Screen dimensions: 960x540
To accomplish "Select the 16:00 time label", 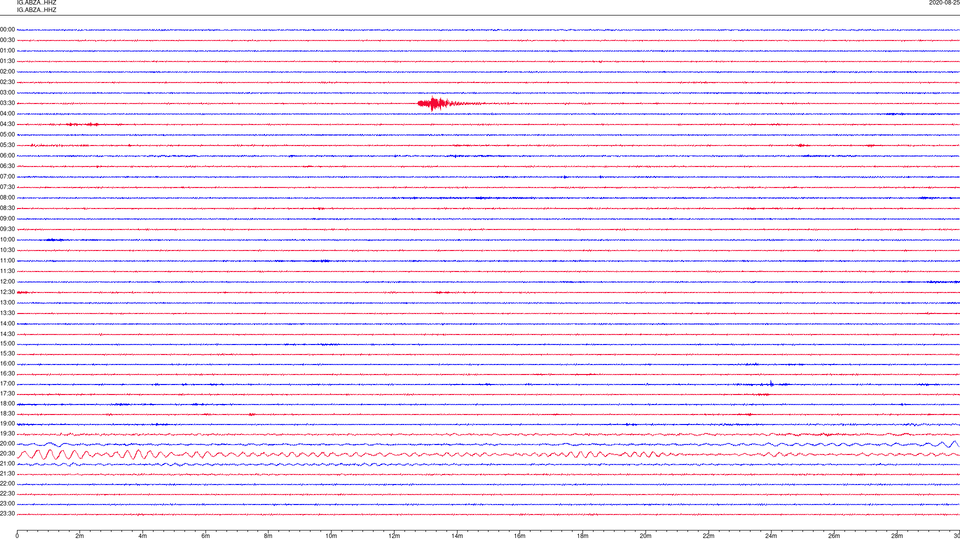I will click(x=7, y=364).
